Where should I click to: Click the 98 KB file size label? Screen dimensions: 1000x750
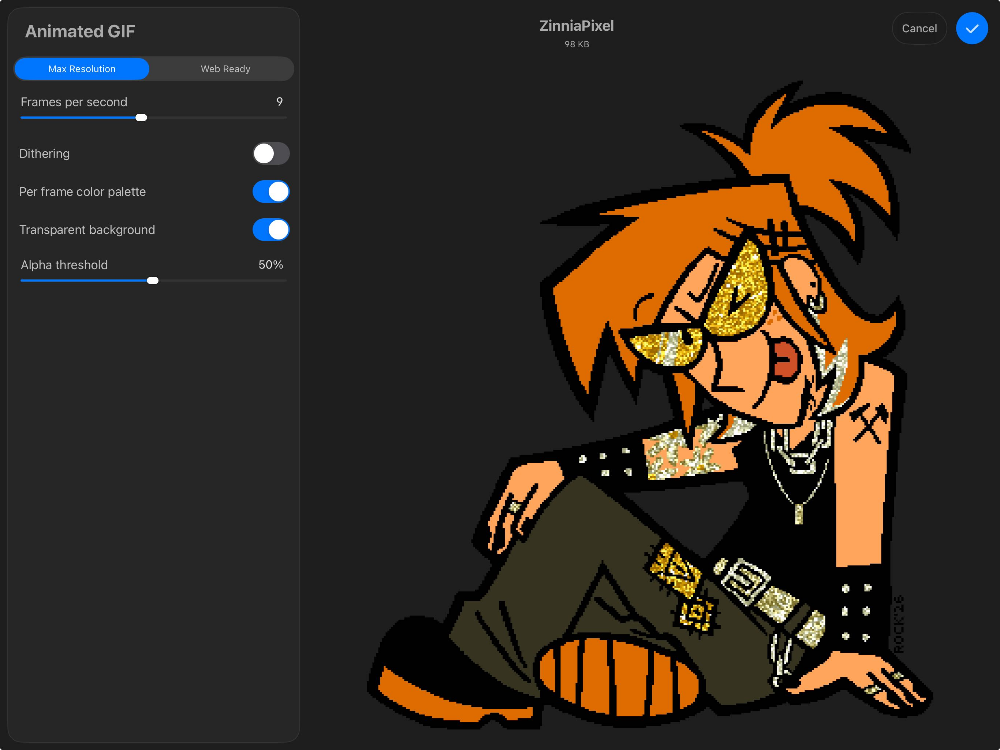tap(576, 44)
